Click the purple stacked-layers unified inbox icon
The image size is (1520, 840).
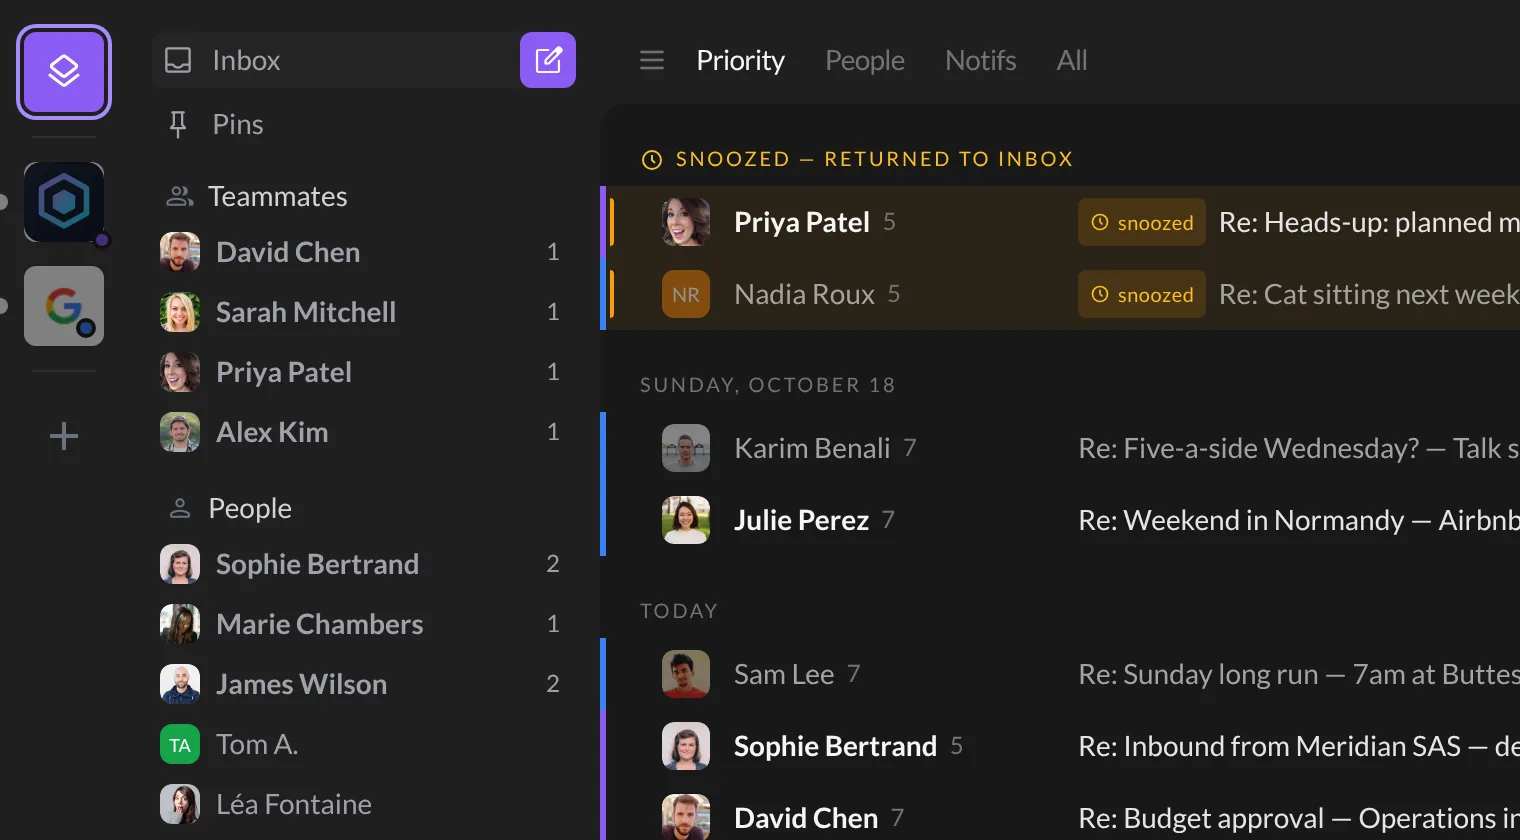click(x=64, y=72)
